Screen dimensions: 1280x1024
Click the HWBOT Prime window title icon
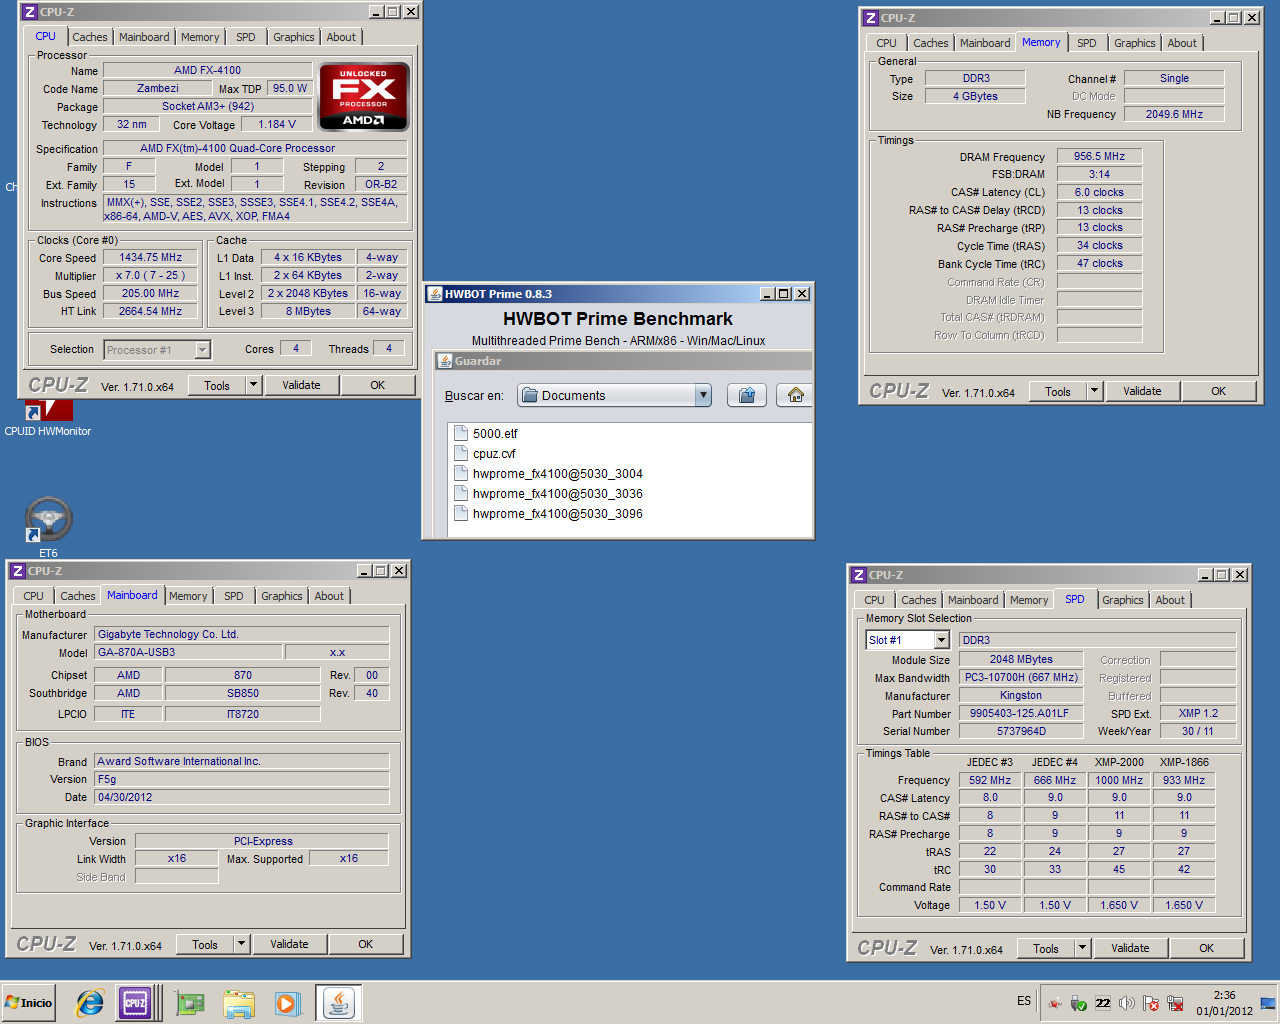[434, 294]
